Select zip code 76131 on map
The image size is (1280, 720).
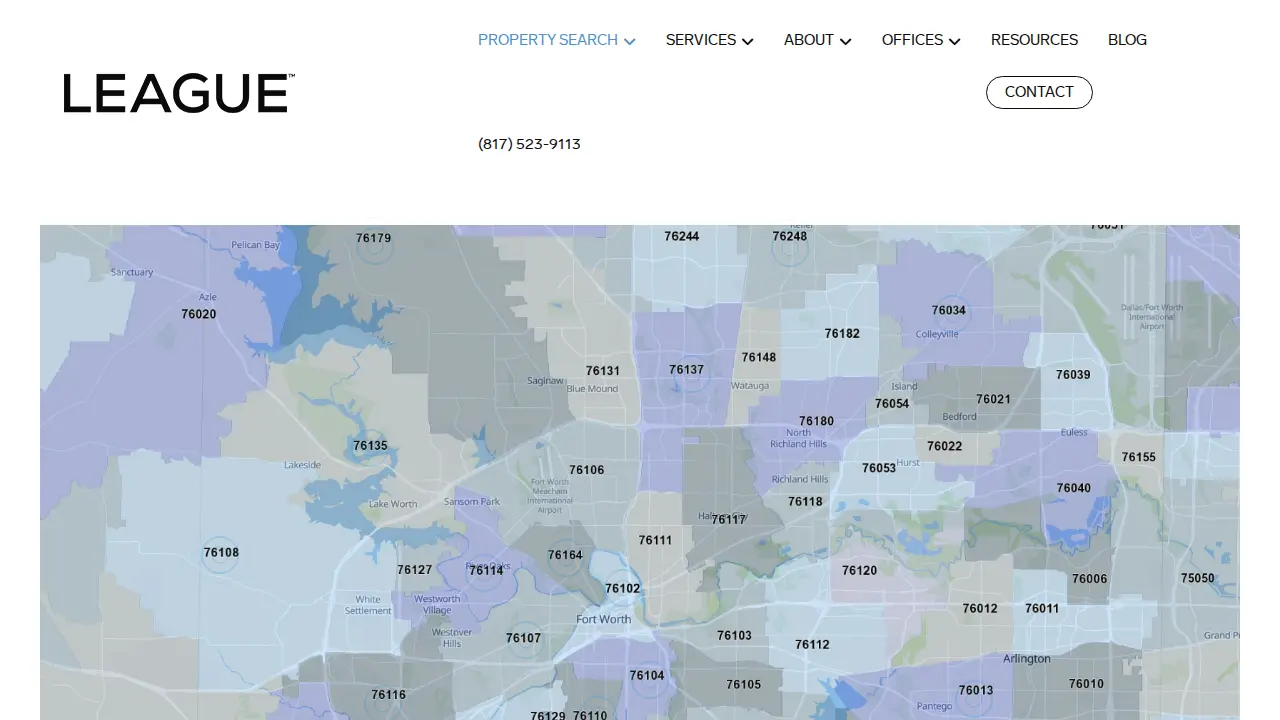click(x=602, y=370)
